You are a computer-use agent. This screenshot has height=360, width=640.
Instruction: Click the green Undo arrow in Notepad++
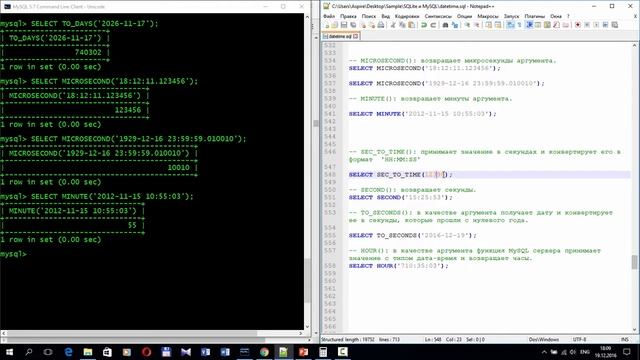click(424, 25)
